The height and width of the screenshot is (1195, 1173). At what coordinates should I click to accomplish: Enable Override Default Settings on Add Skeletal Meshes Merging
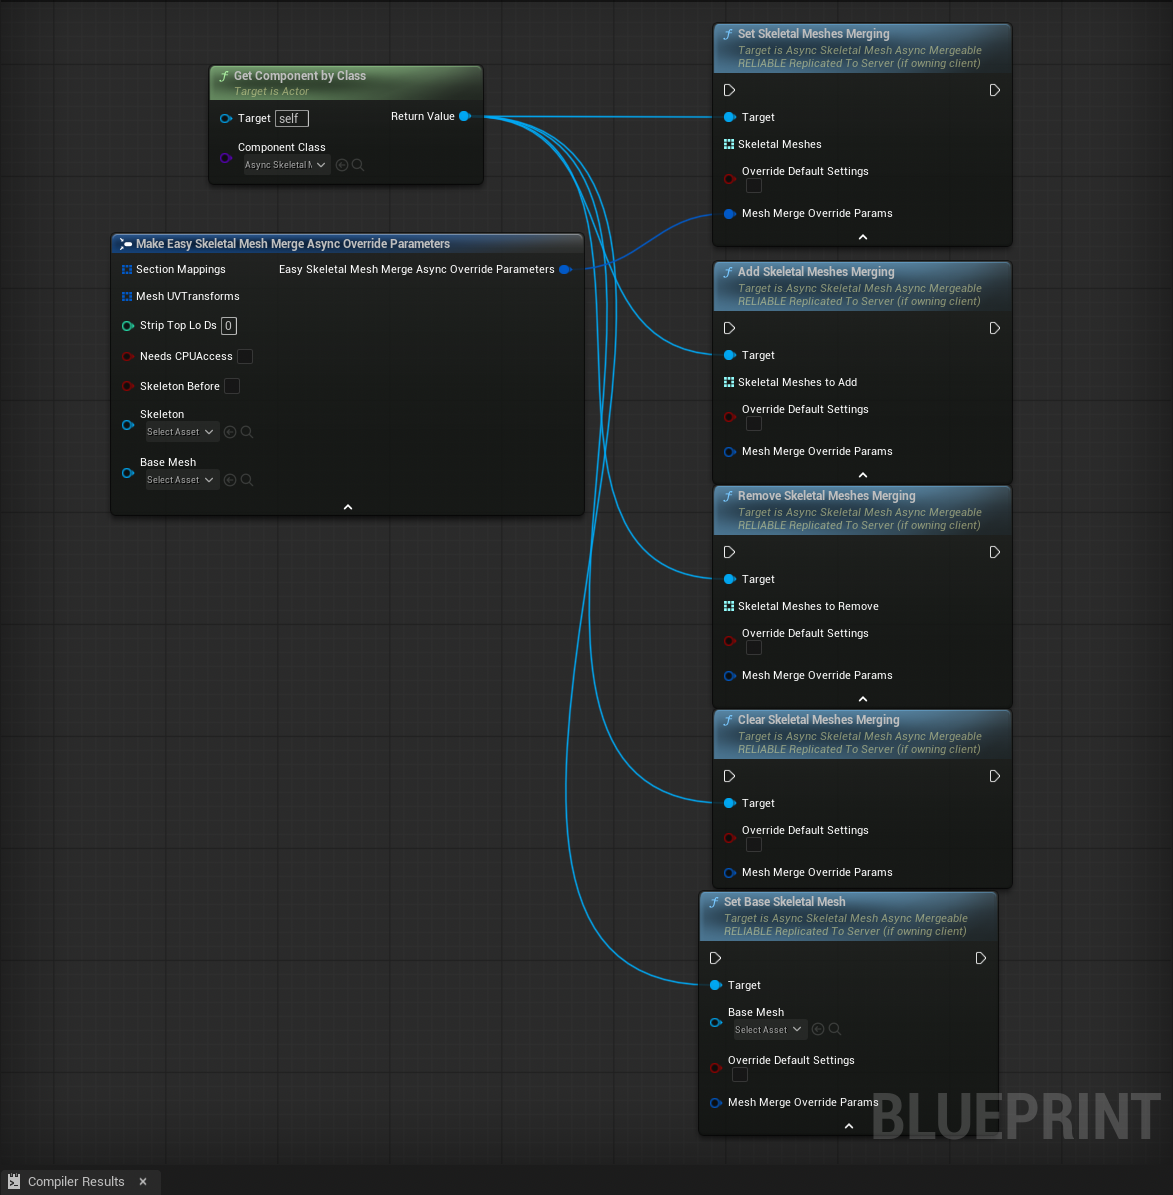point(753,423)
